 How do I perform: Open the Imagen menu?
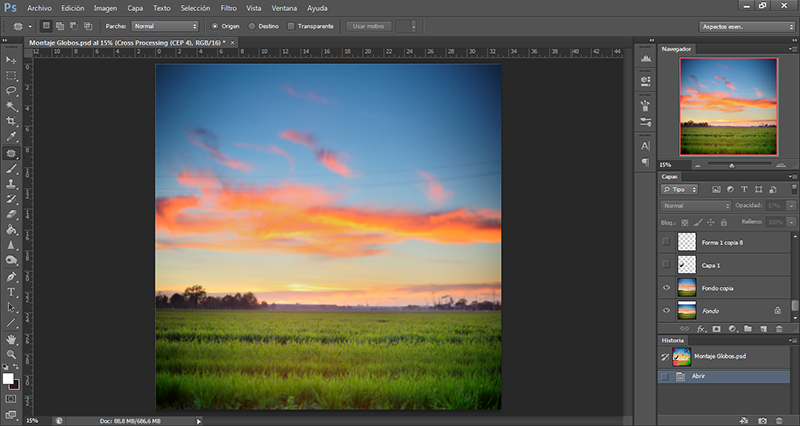(x=105, y=8)
